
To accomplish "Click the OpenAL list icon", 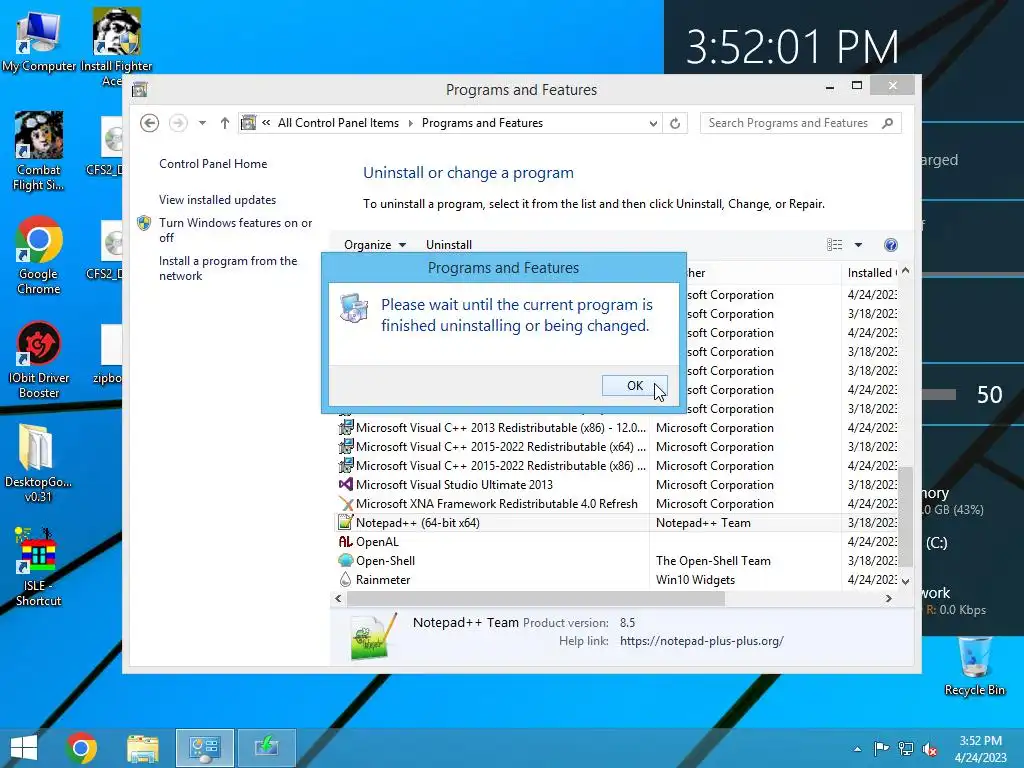I will click(345, 541).
